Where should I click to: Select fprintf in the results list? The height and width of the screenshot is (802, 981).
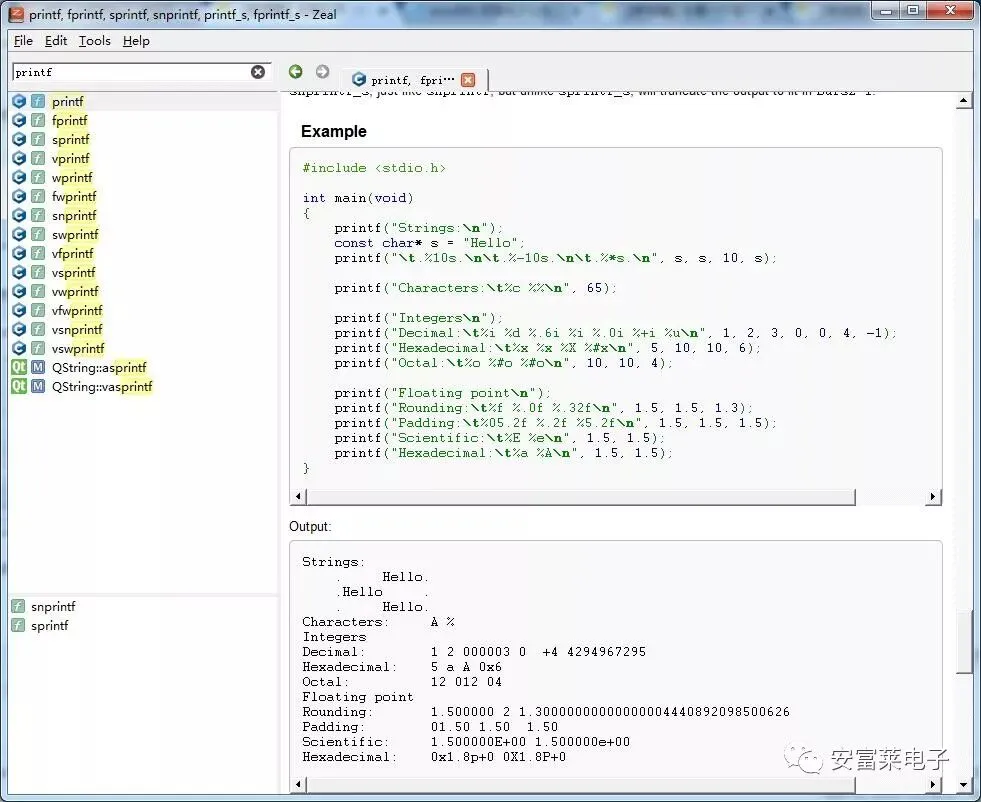(69, 120)
